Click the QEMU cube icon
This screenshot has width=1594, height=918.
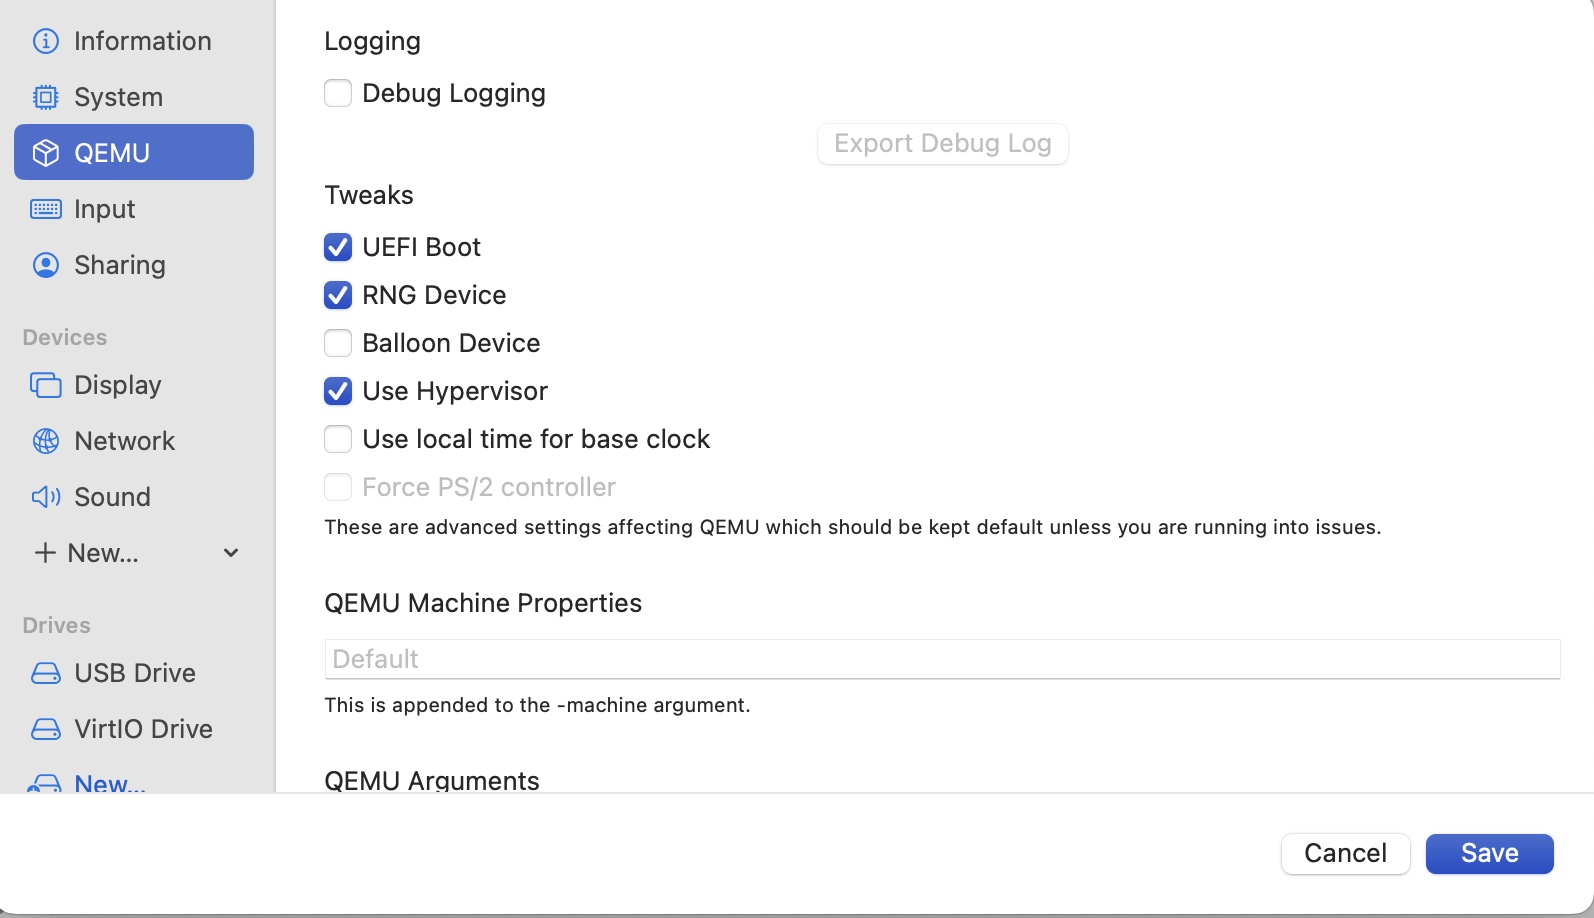46,153
